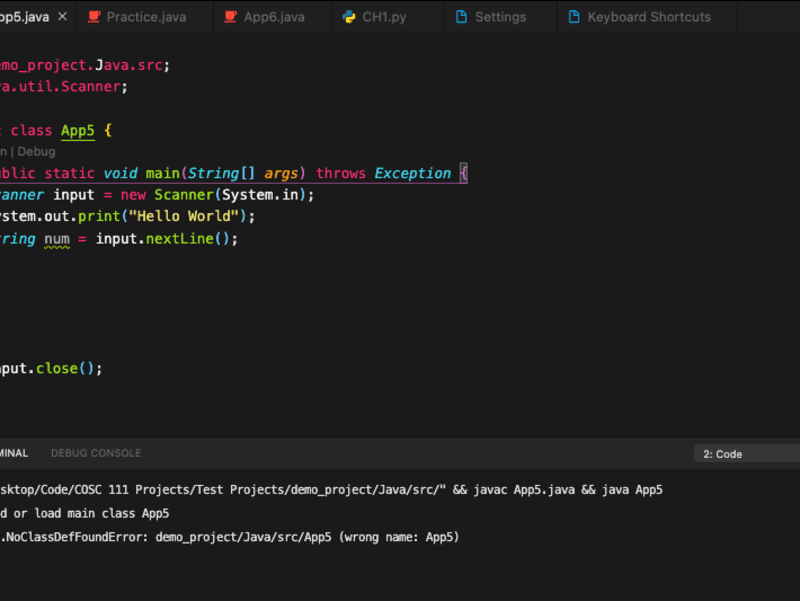Viewport: 800px width, 601px height.
Task: Open the App6.java tab
Action: [x=273, y=17]
